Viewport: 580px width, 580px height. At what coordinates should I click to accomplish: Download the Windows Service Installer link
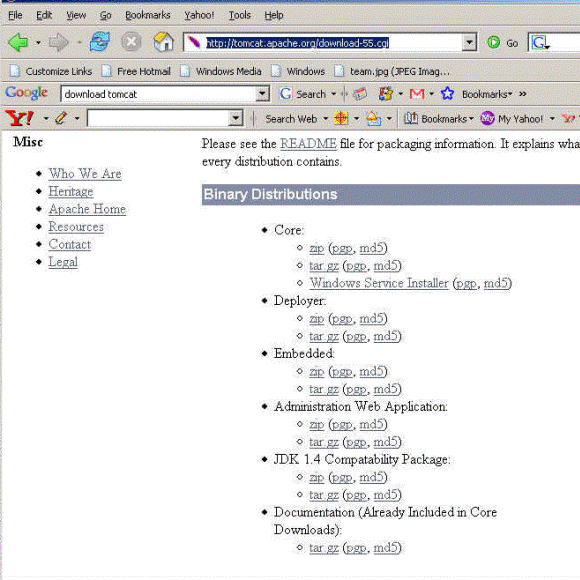coord(379,283)
